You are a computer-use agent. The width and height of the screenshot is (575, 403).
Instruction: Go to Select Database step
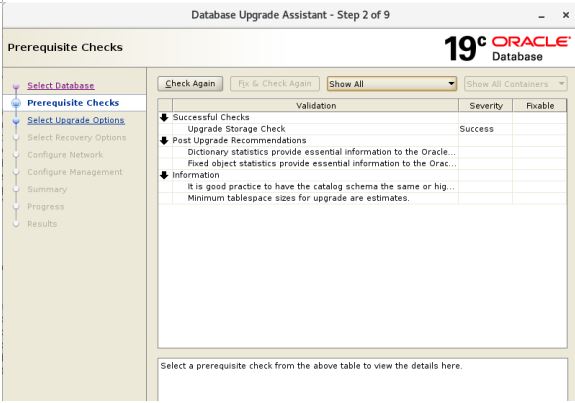click(61, 85)
